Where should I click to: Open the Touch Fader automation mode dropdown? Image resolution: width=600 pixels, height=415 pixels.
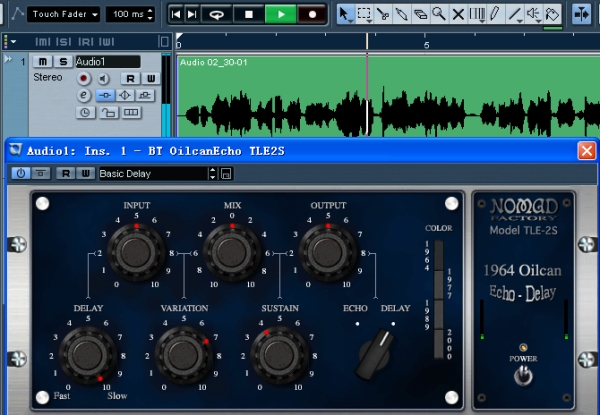[64, 14]
